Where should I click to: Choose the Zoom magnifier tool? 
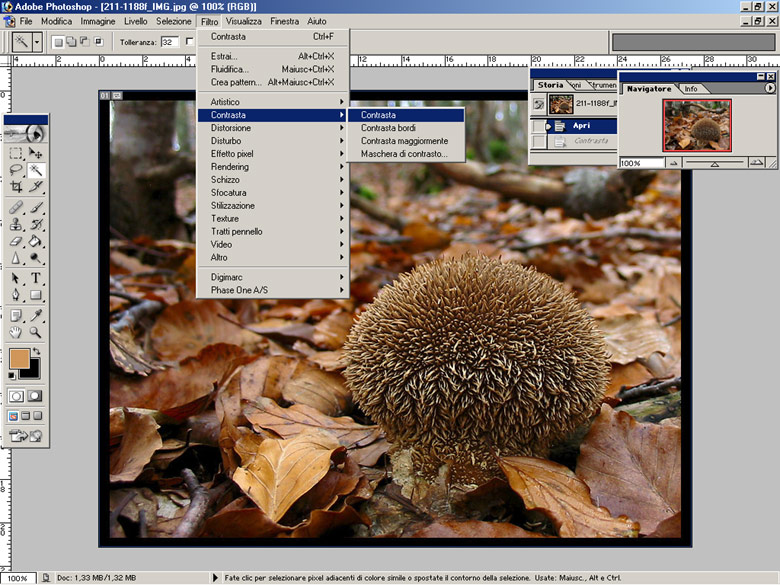[x=36, y=331]
